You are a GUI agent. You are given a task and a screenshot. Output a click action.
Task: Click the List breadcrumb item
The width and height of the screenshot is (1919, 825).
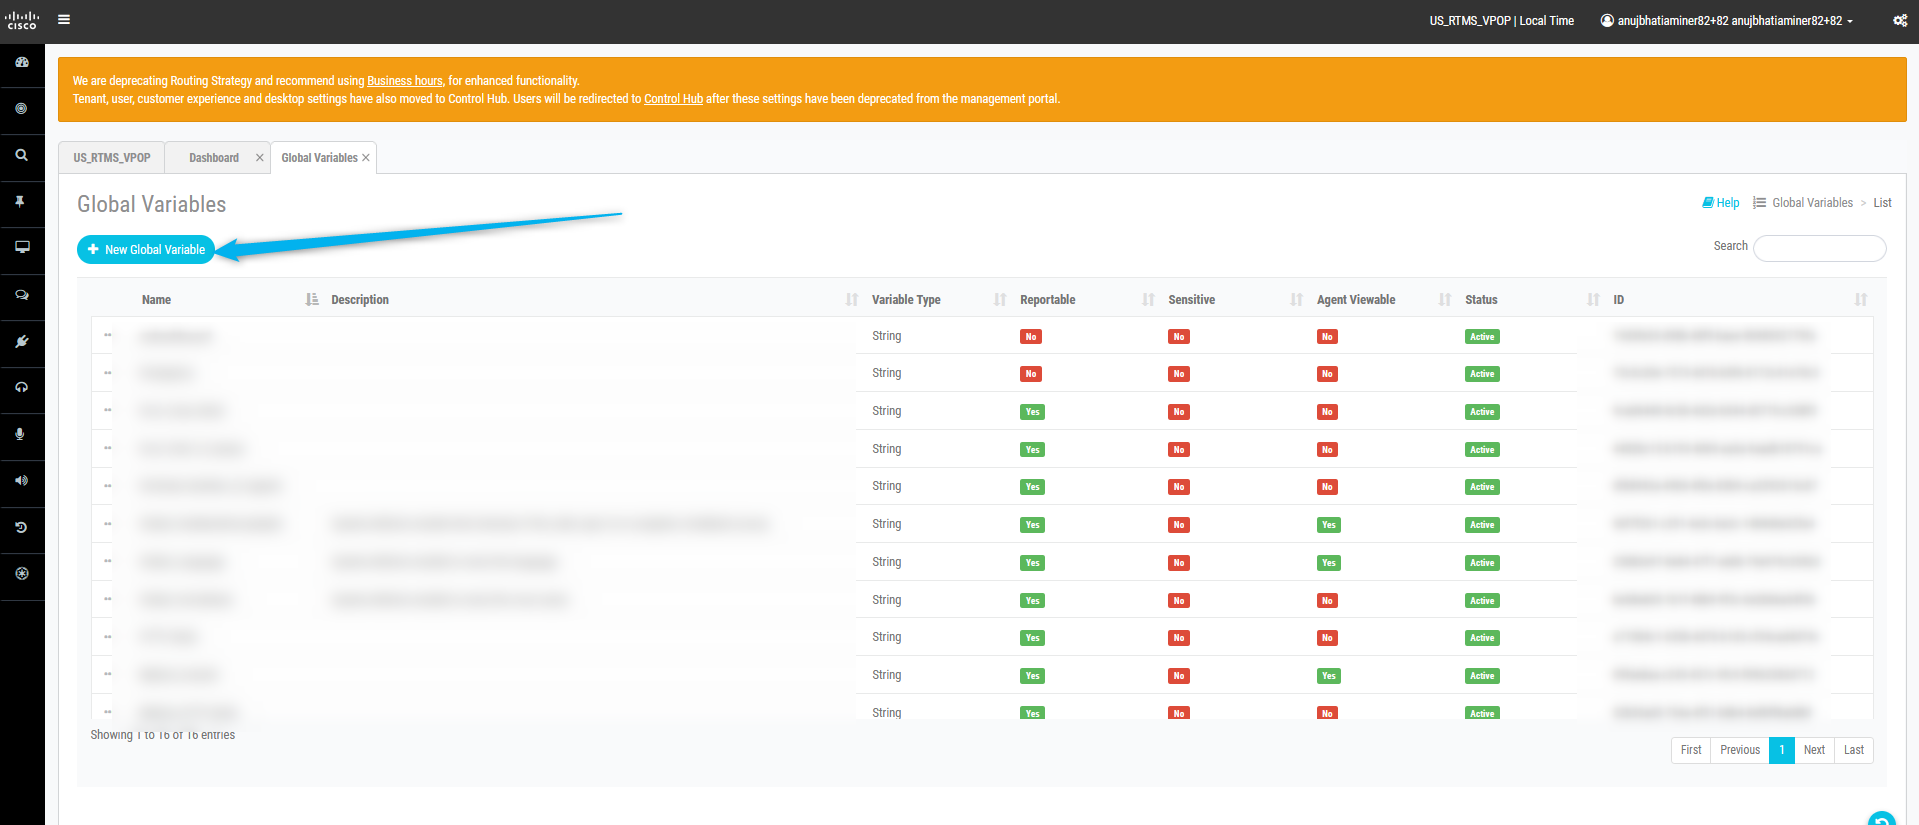pyautogui.click(x=1882, y=203)
